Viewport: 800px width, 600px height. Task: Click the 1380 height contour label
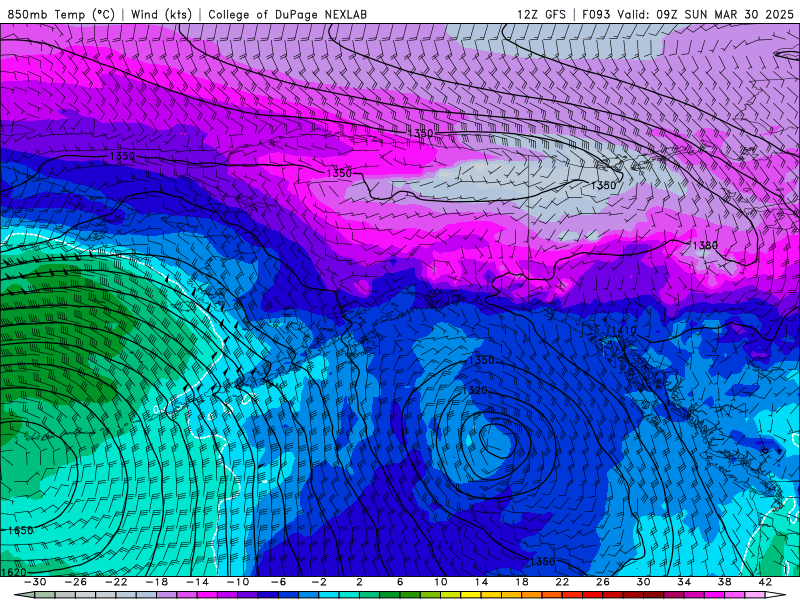click(705, 245)
